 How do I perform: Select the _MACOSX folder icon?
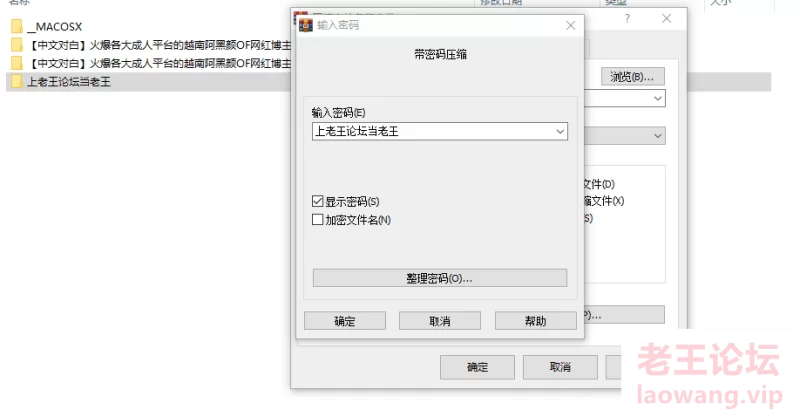[17, 26]
